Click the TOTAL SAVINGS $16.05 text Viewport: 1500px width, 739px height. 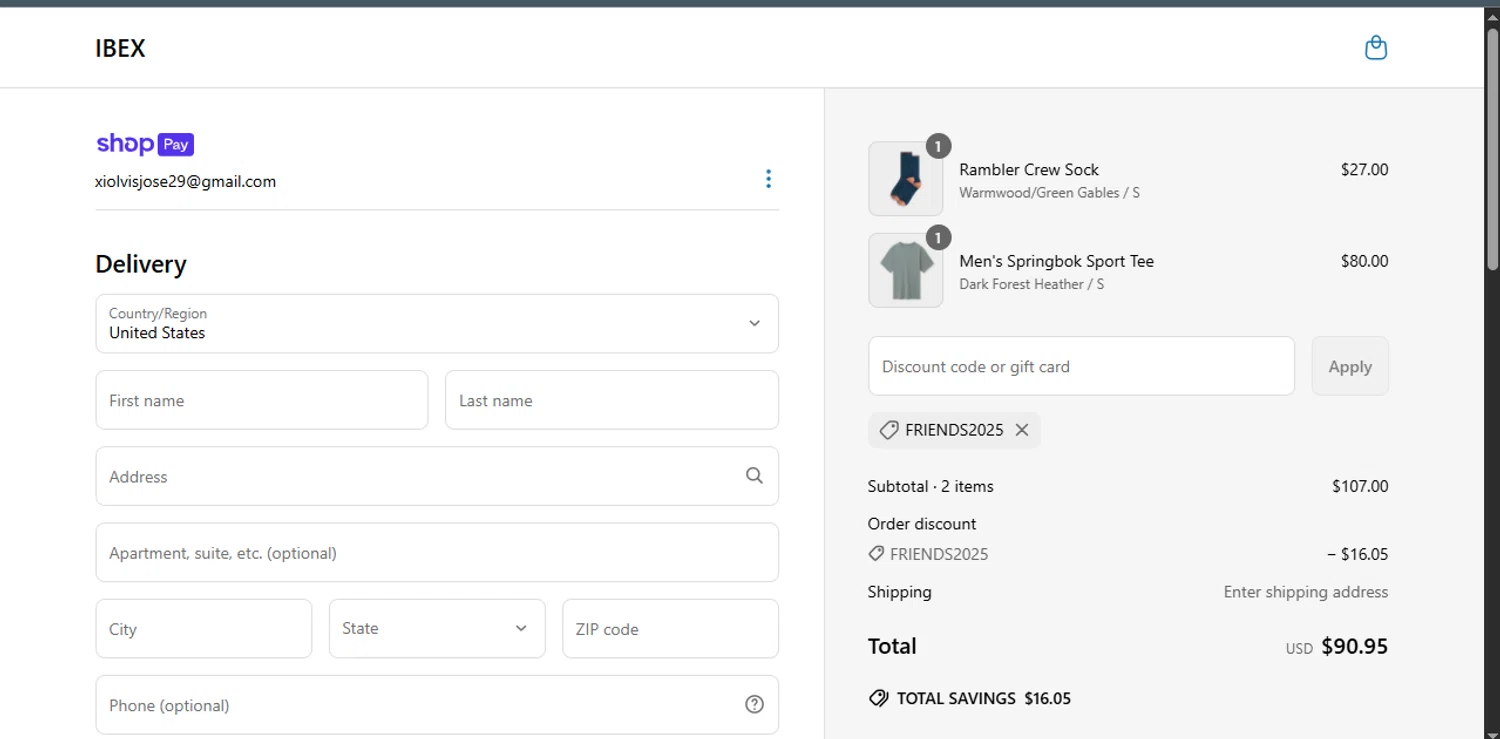click(x=983, y=698)
